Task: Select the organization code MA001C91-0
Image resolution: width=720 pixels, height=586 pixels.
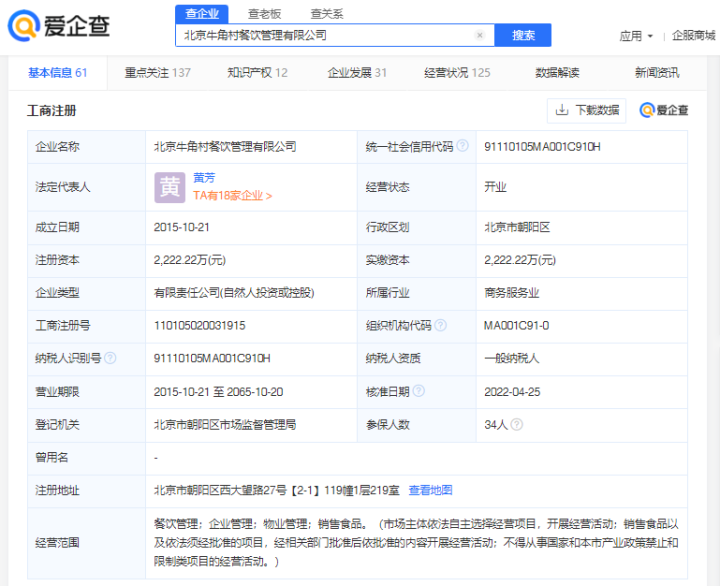Action: pyautogui.click(x=516, y=325)
